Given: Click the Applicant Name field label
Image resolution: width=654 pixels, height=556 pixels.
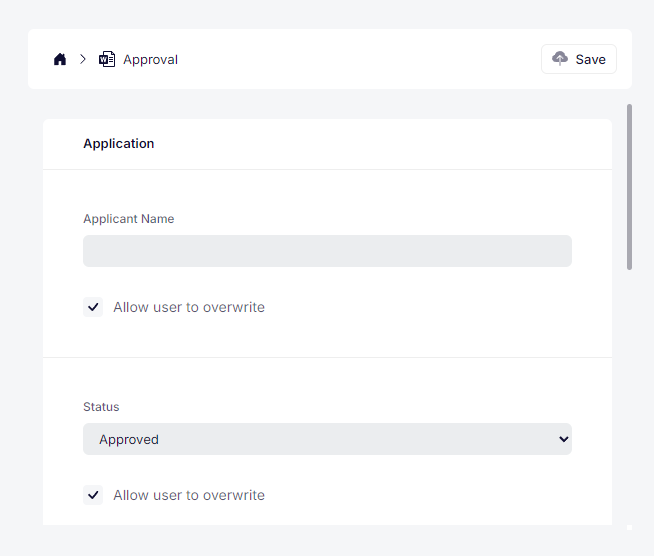Looking at the screenshot, I should pos(128,219).
